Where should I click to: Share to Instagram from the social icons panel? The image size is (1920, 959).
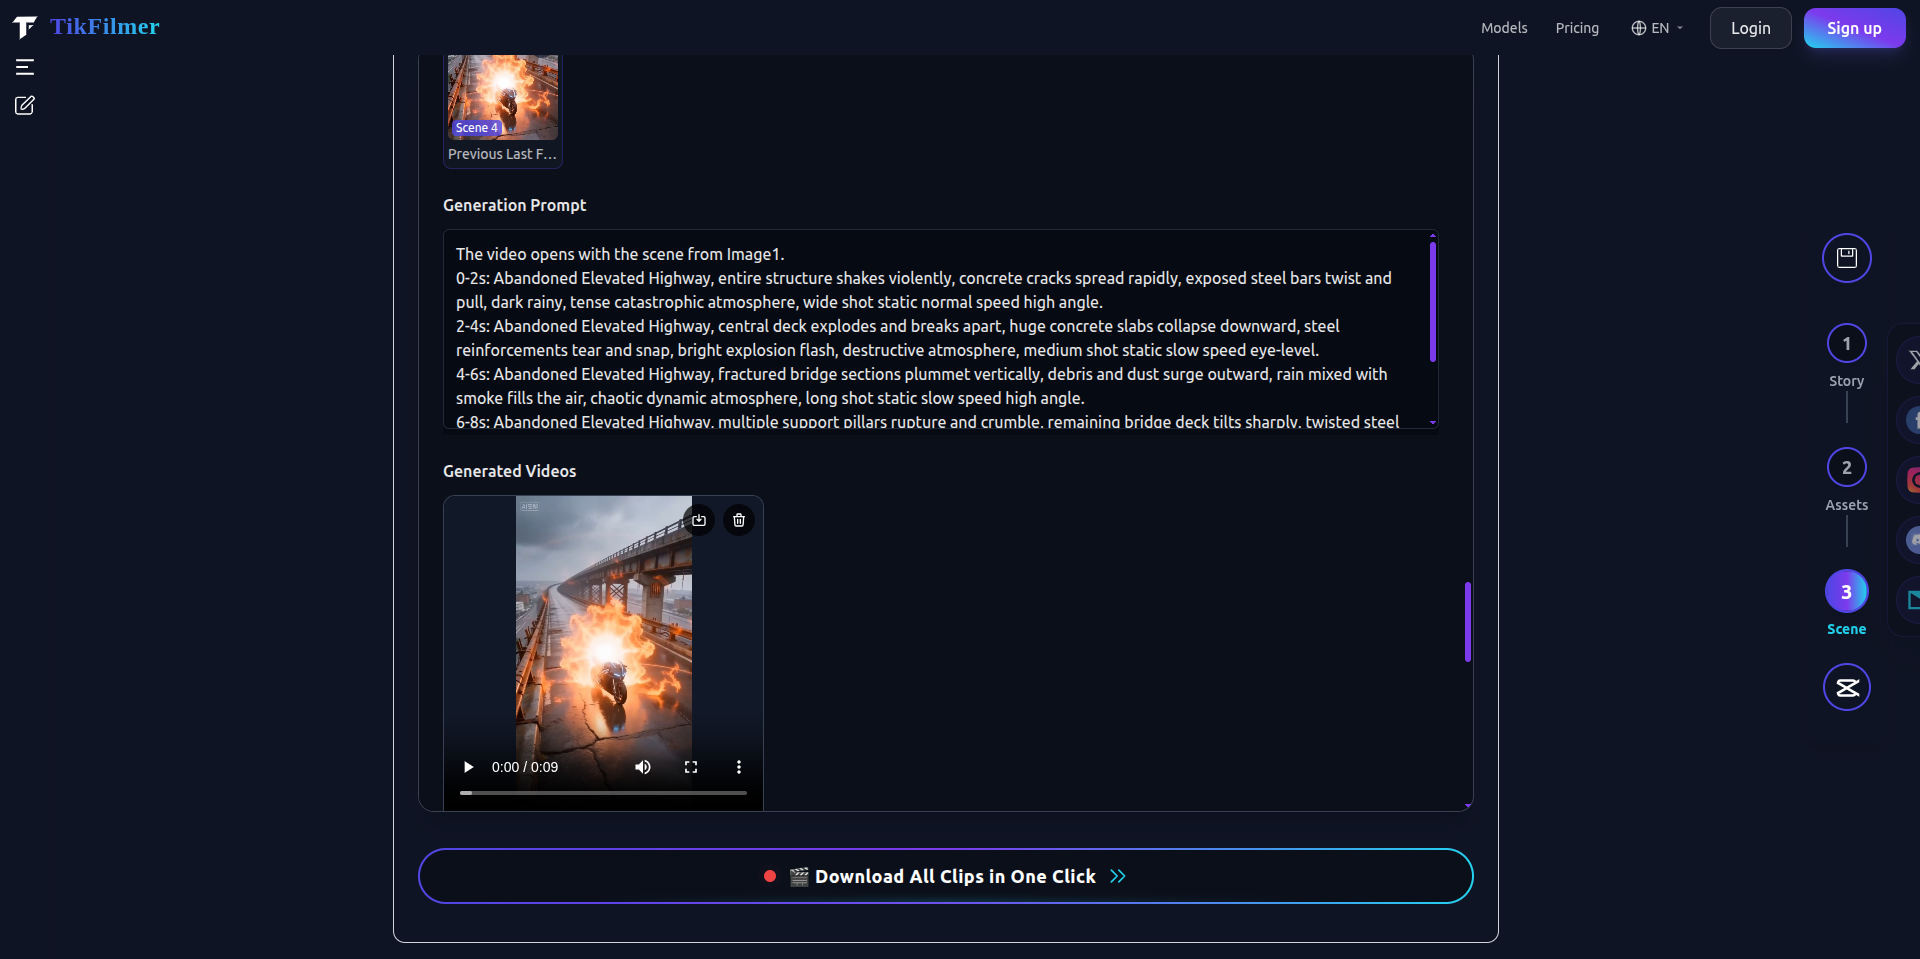pos(1913,480)
